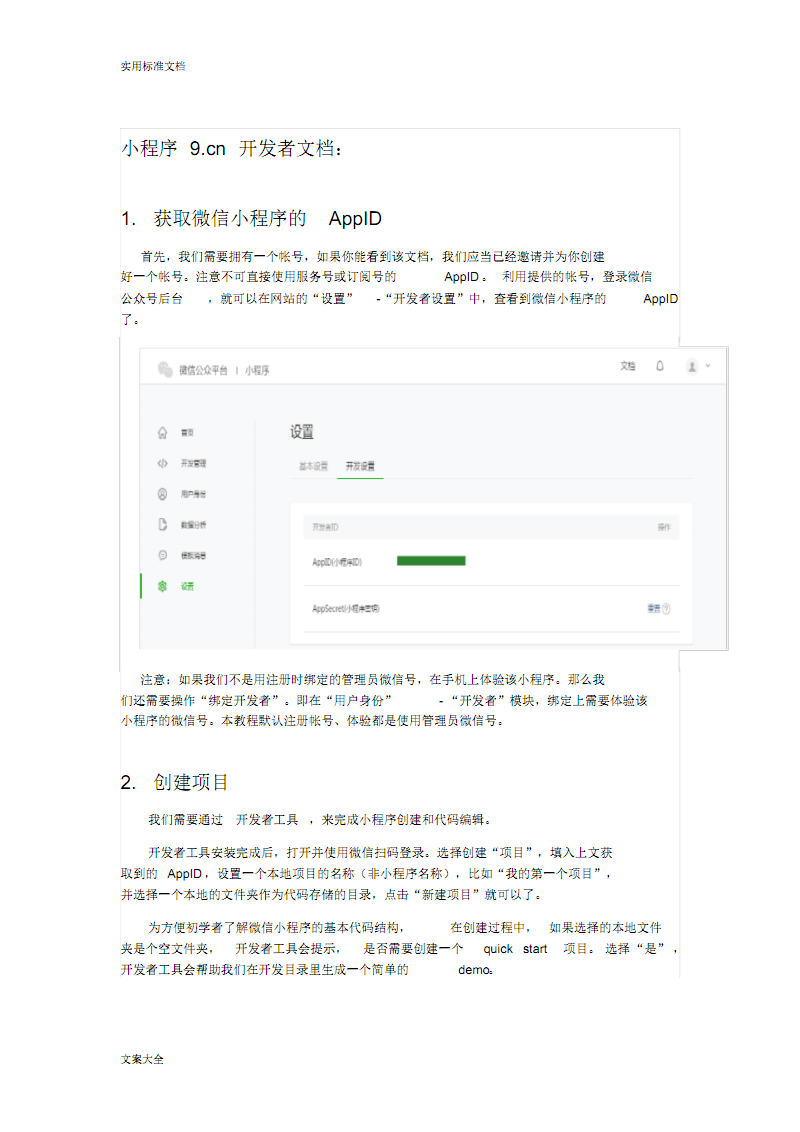Click the user avatar icon
The width and height of the screenshot is (800, 1132).
click(692, 367)
